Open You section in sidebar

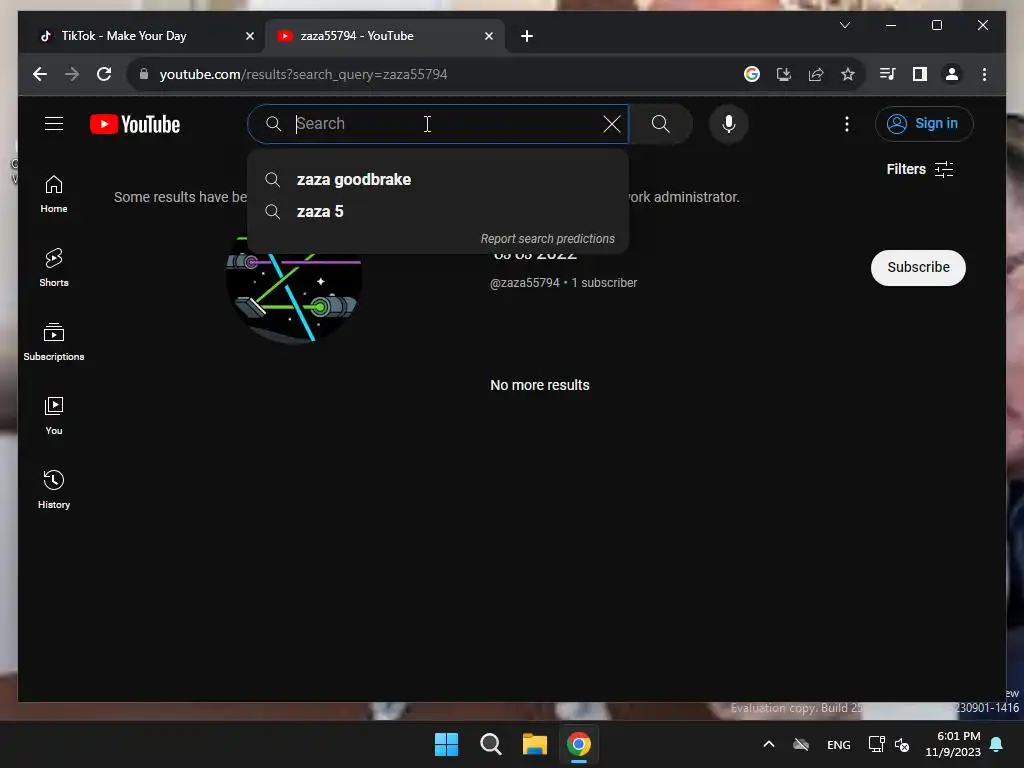[x=54, y=415]
